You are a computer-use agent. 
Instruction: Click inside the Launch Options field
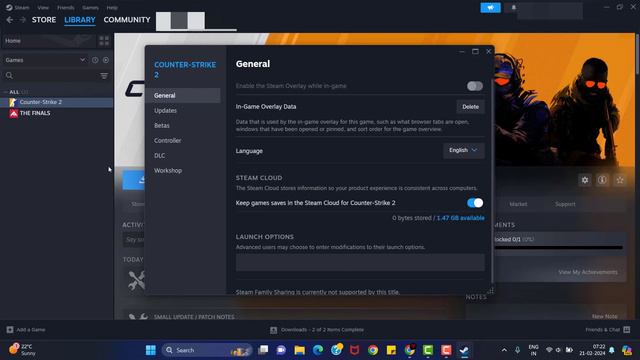coord(360,262)
